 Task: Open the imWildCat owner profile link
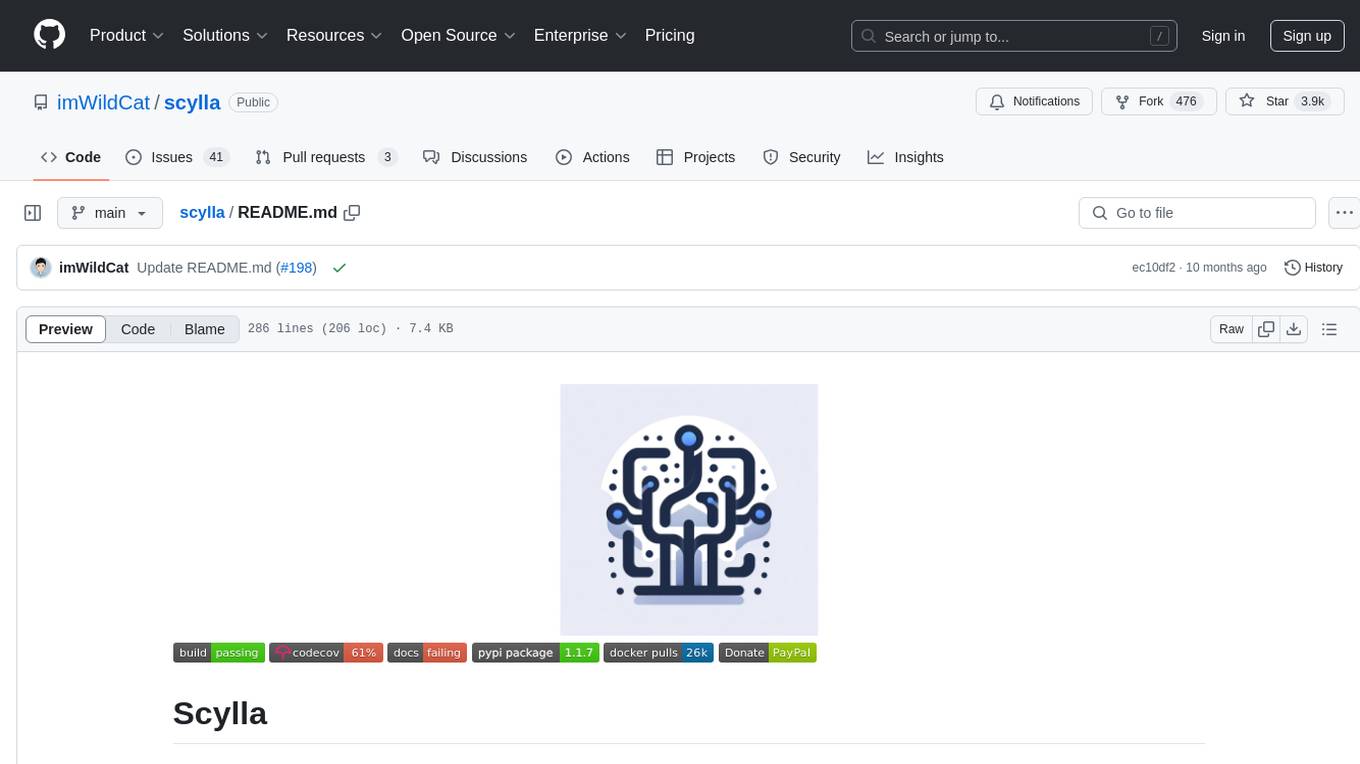tap(104, 102)
